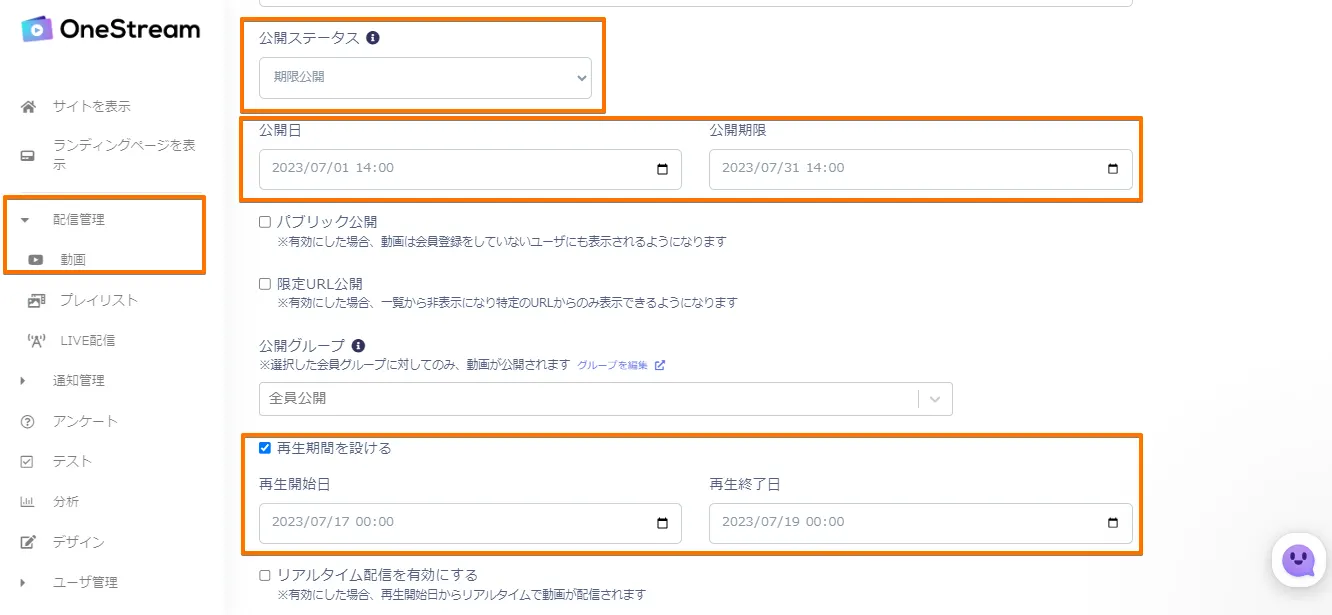The image size is (1332, 615).
Task: Open calendar picker for 公開期限
Action: pyautogui.click(x=1113, y=169)
